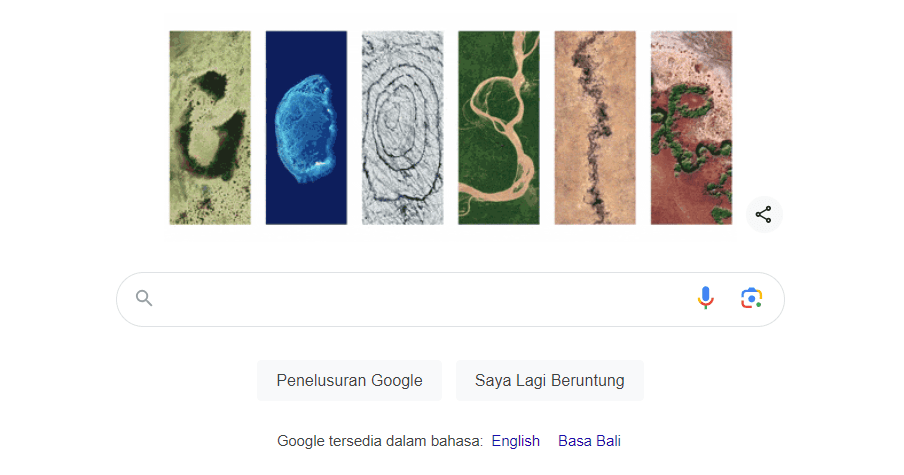Switch language to Basa Bali

pos(589,441)
